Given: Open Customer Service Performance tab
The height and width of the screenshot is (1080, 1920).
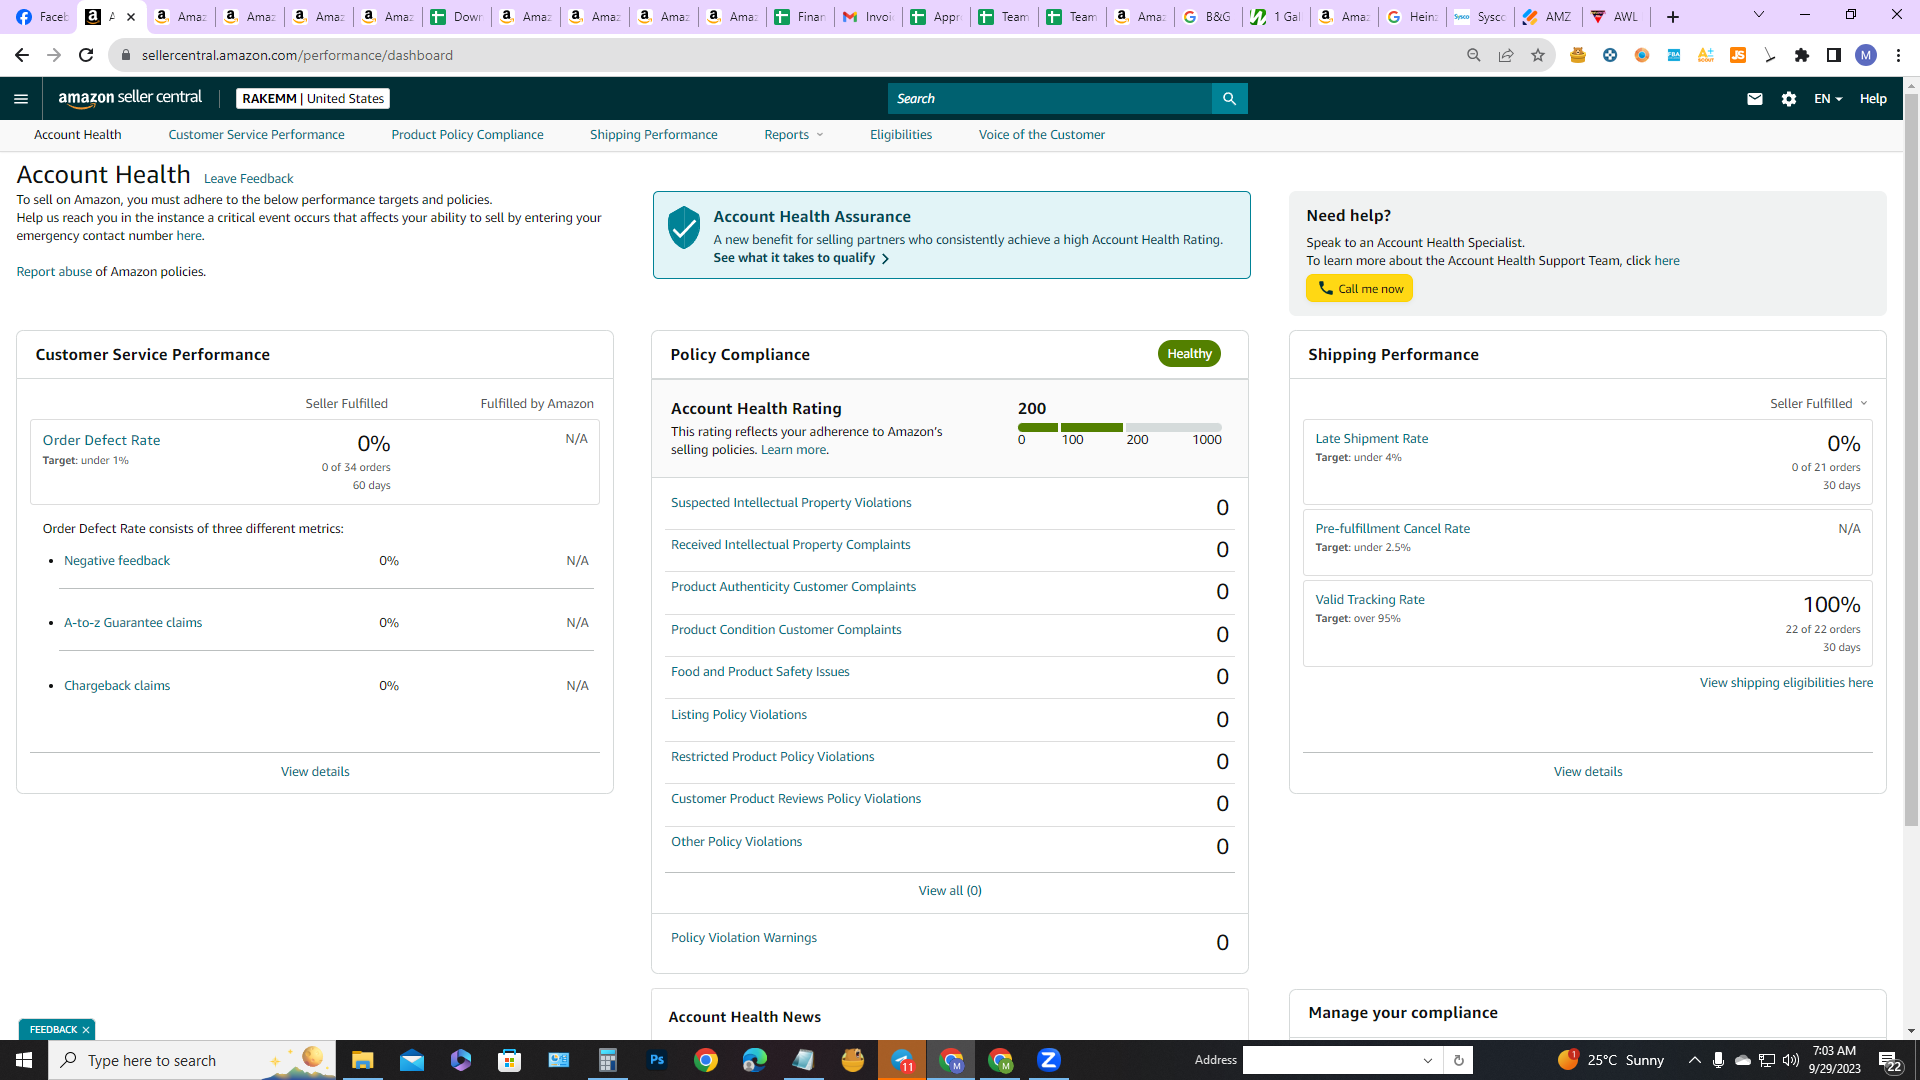Looking at the screenshot, I should tap(256, 135).
